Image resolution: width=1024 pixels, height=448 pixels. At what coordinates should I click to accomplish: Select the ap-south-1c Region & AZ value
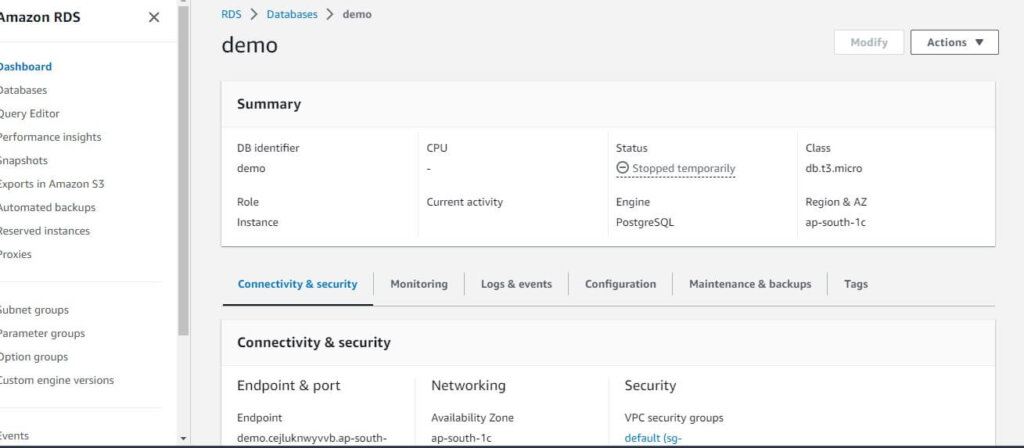pos(836,222)
